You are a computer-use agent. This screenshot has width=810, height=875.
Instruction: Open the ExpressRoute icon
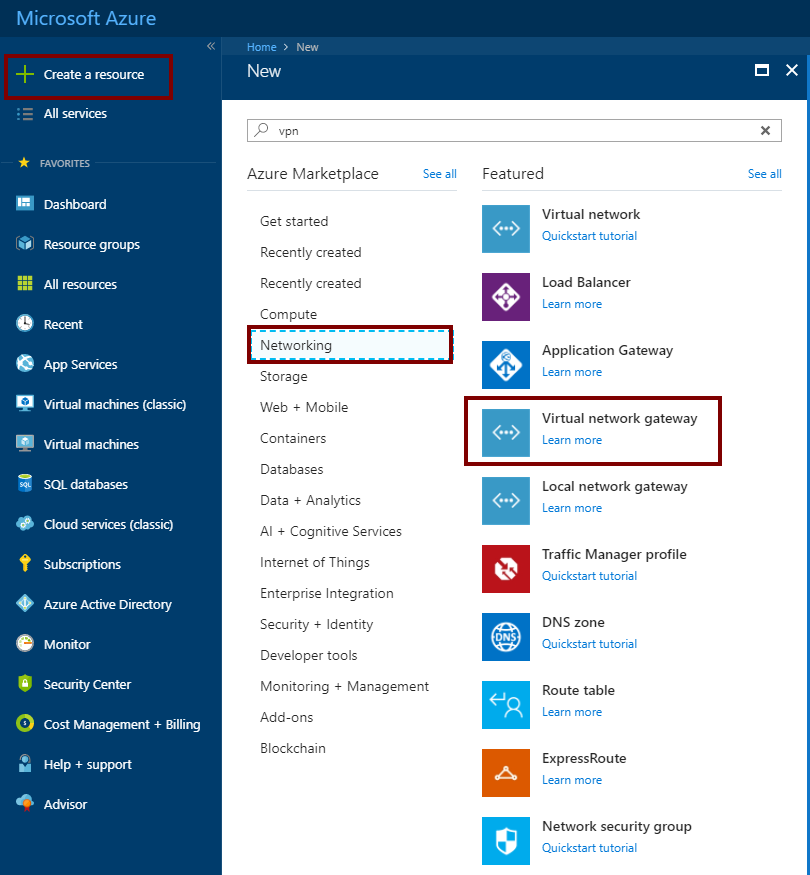point(506,773)
